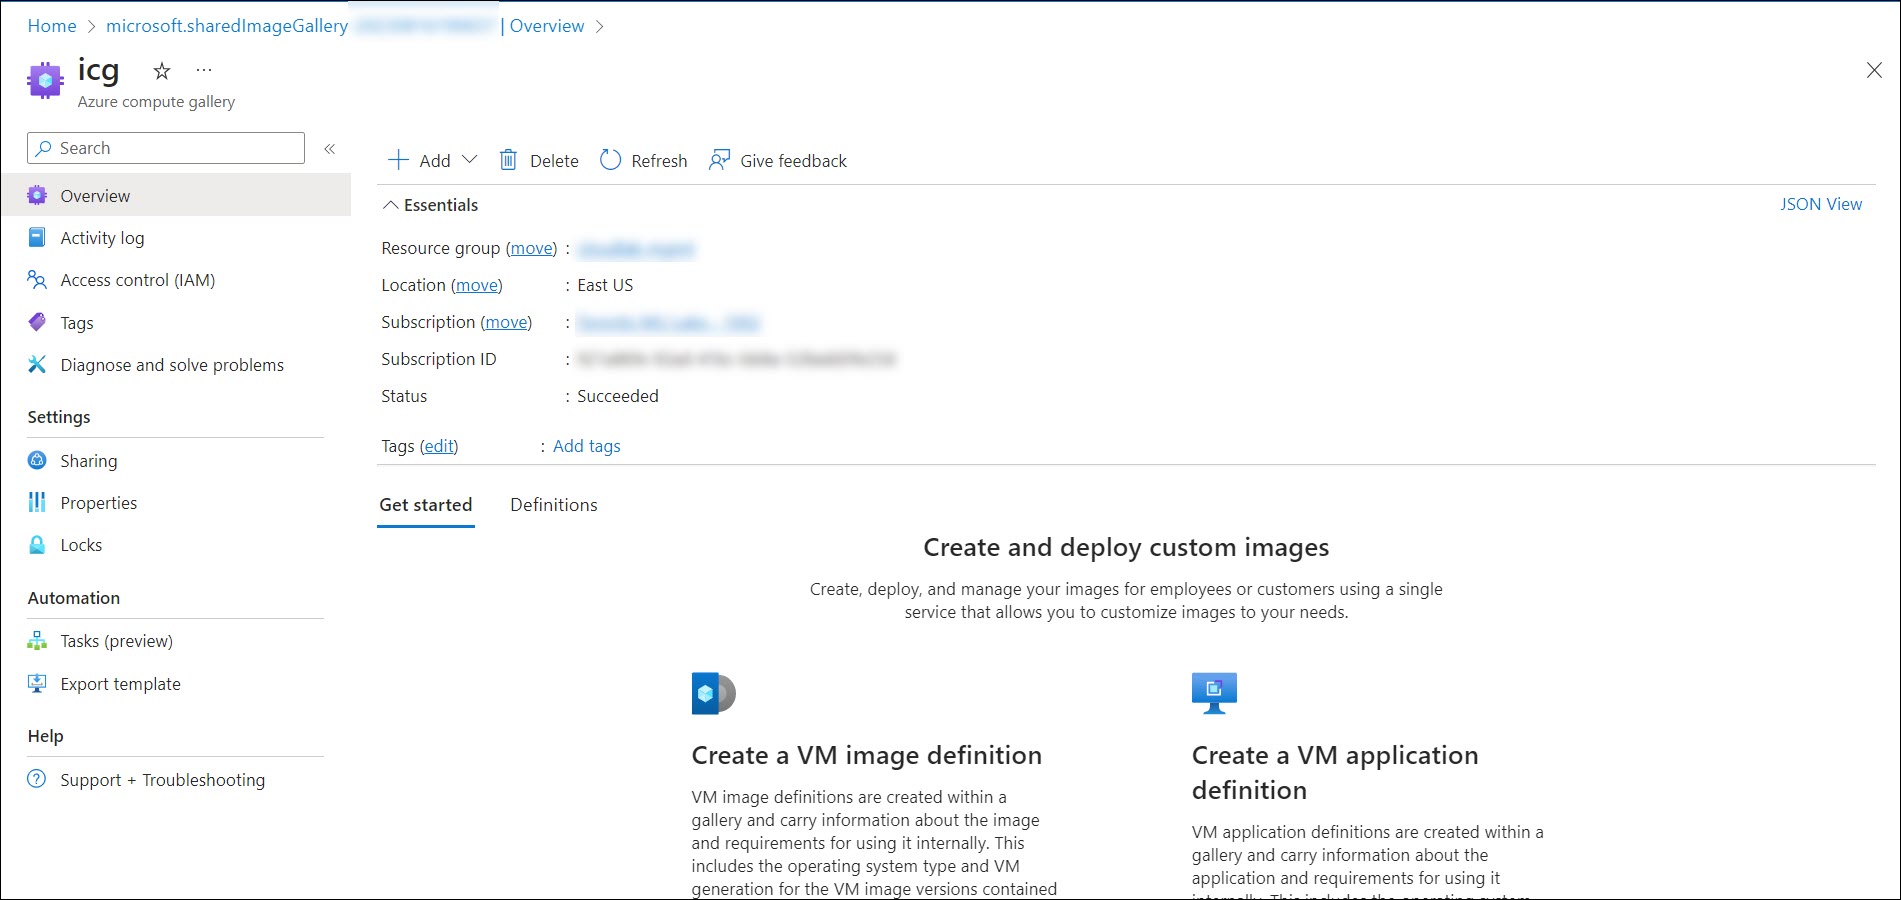
Task: Click the Support help icon
Action: [x=37, y=779]
